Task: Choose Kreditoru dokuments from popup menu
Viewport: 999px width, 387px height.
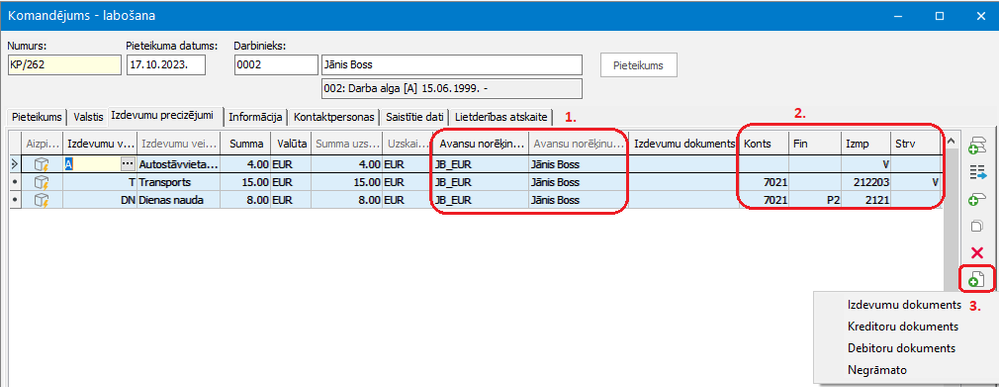Action: (x=903, y=326)
